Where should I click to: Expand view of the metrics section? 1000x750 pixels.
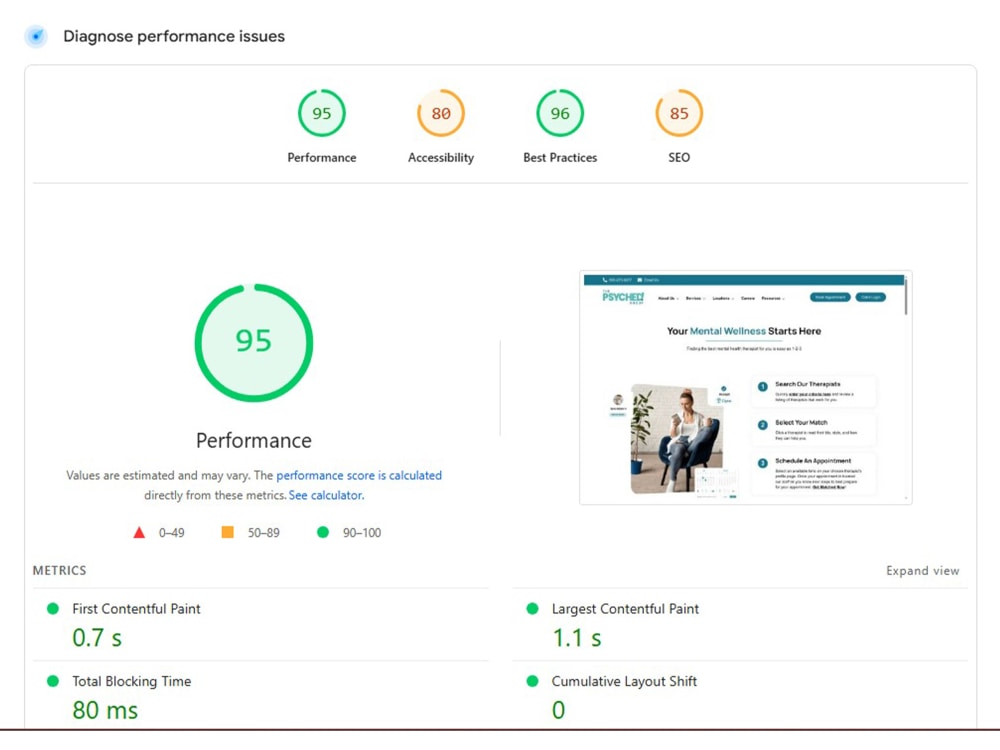(x=922, y=571)
